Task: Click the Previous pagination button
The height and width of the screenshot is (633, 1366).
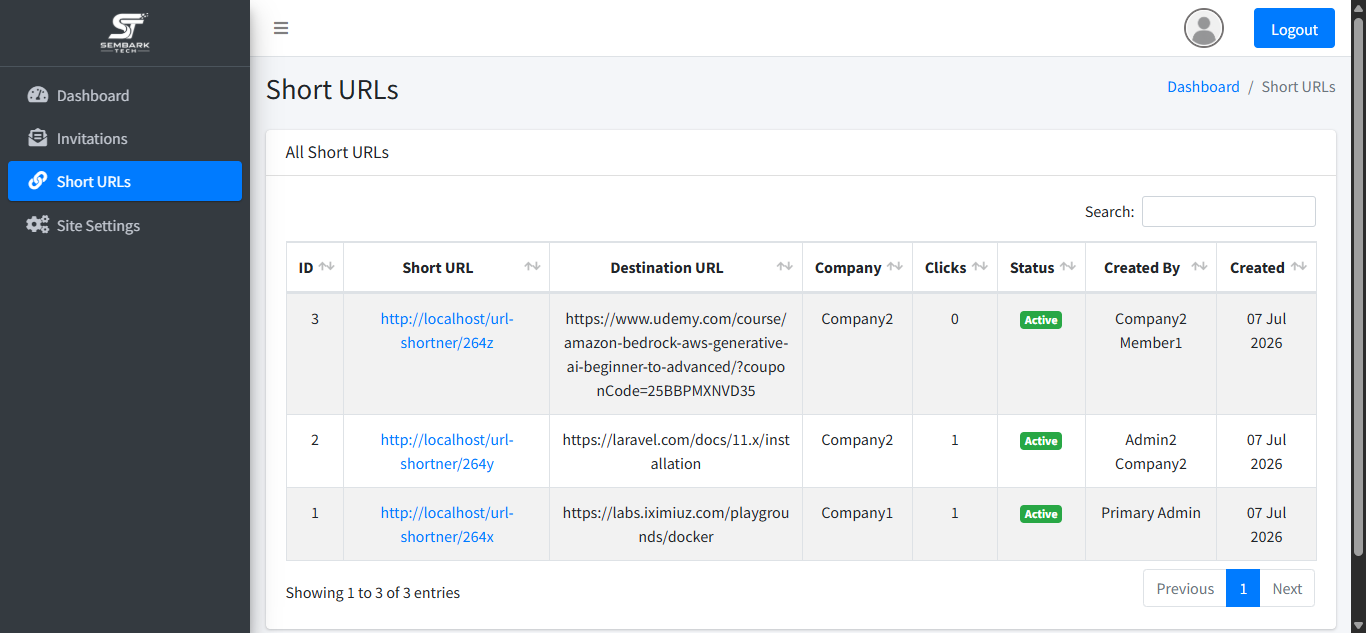Action: (1185, 588)
